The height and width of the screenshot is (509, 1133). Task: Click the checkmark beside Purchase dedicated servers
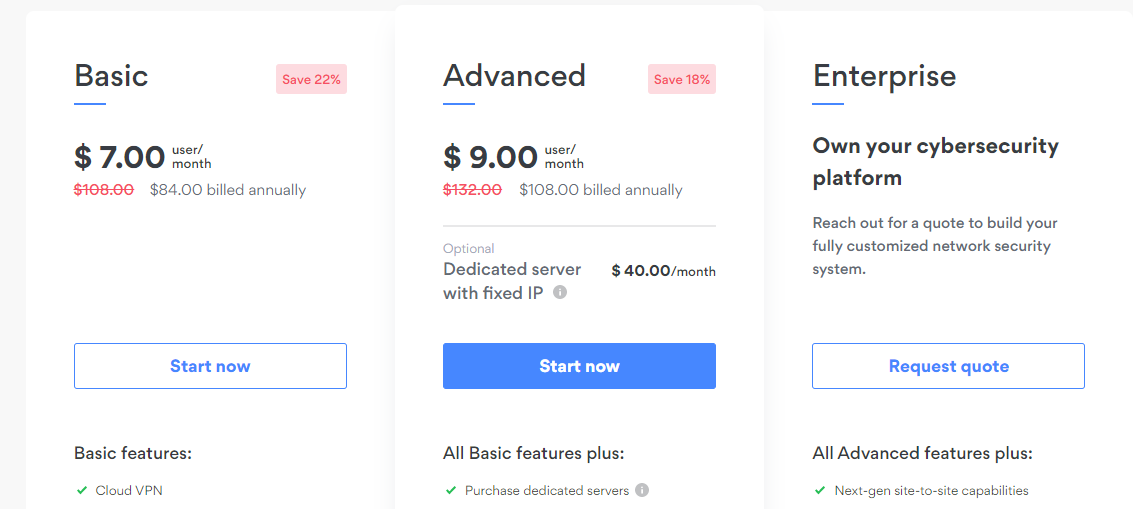coord(451,490)
